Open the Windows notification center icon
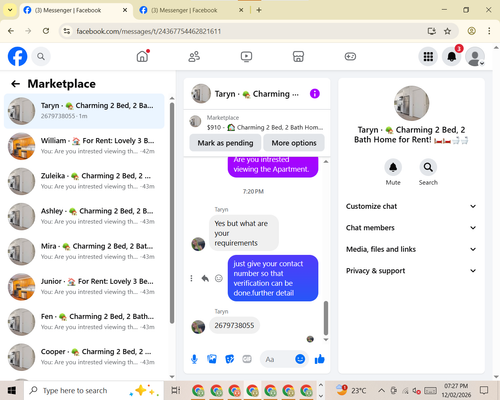The height and width of the screenshot is (400, 500). coord(484,390)
